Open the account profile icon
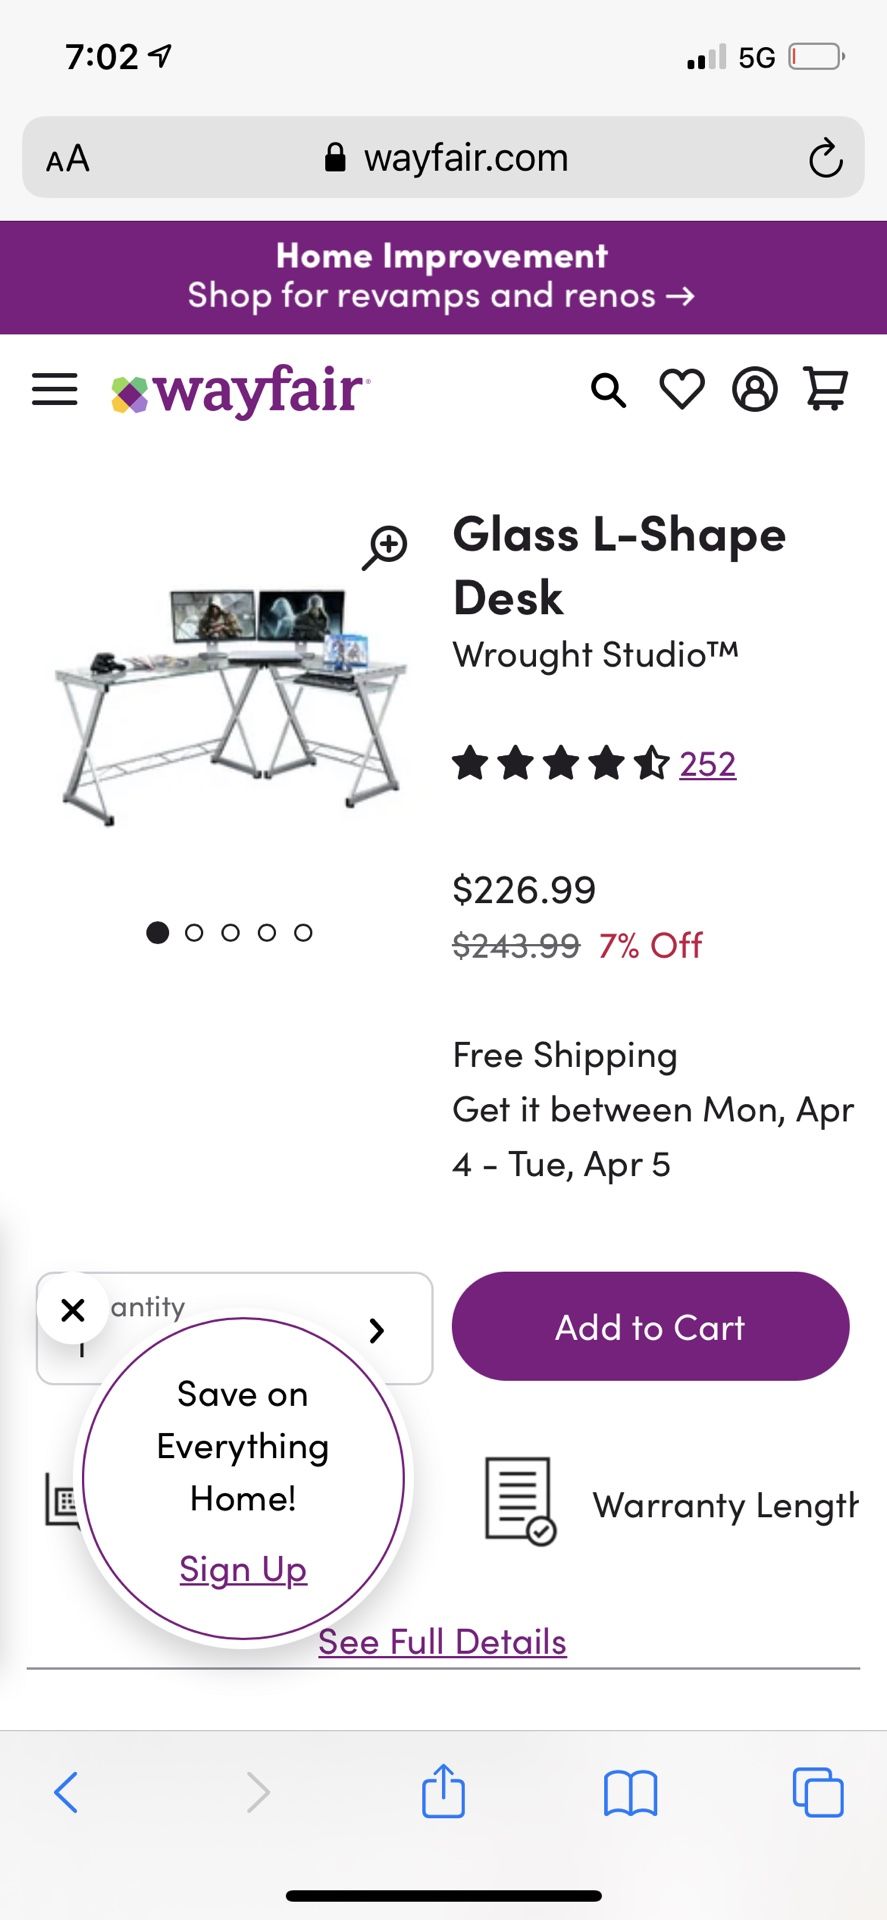887x1920 pixels. pyautogui.click(x=755, y=390)
